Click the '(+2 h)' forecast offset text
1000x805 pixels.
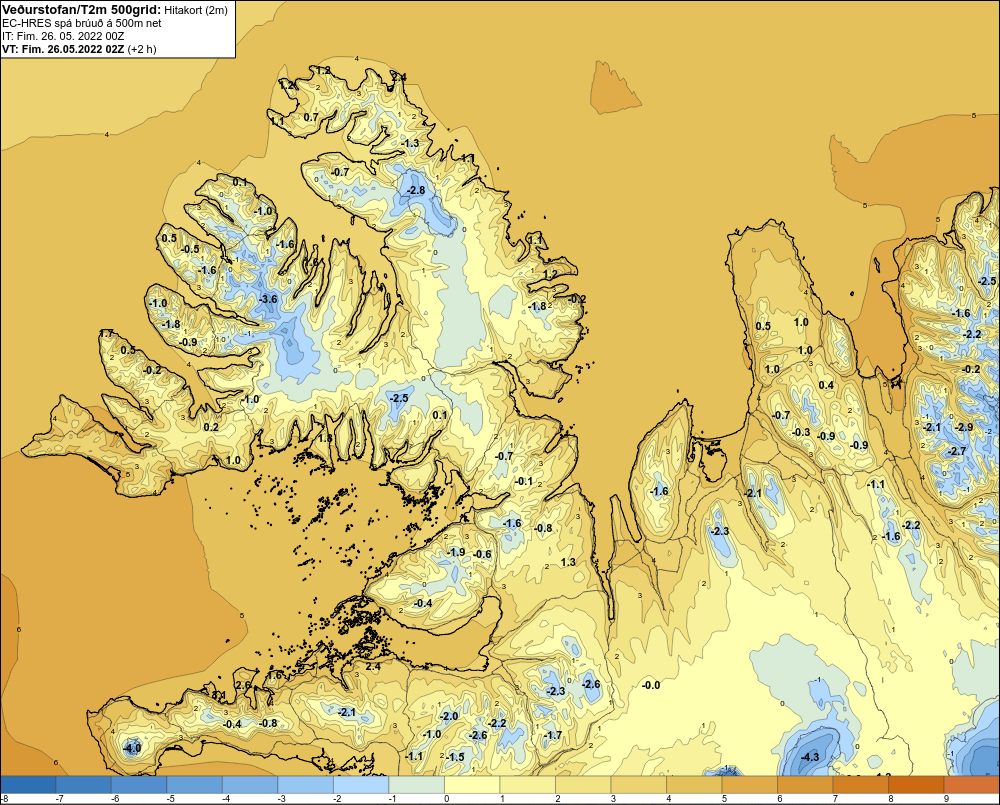pyautogui.click(x=142, y=48)
